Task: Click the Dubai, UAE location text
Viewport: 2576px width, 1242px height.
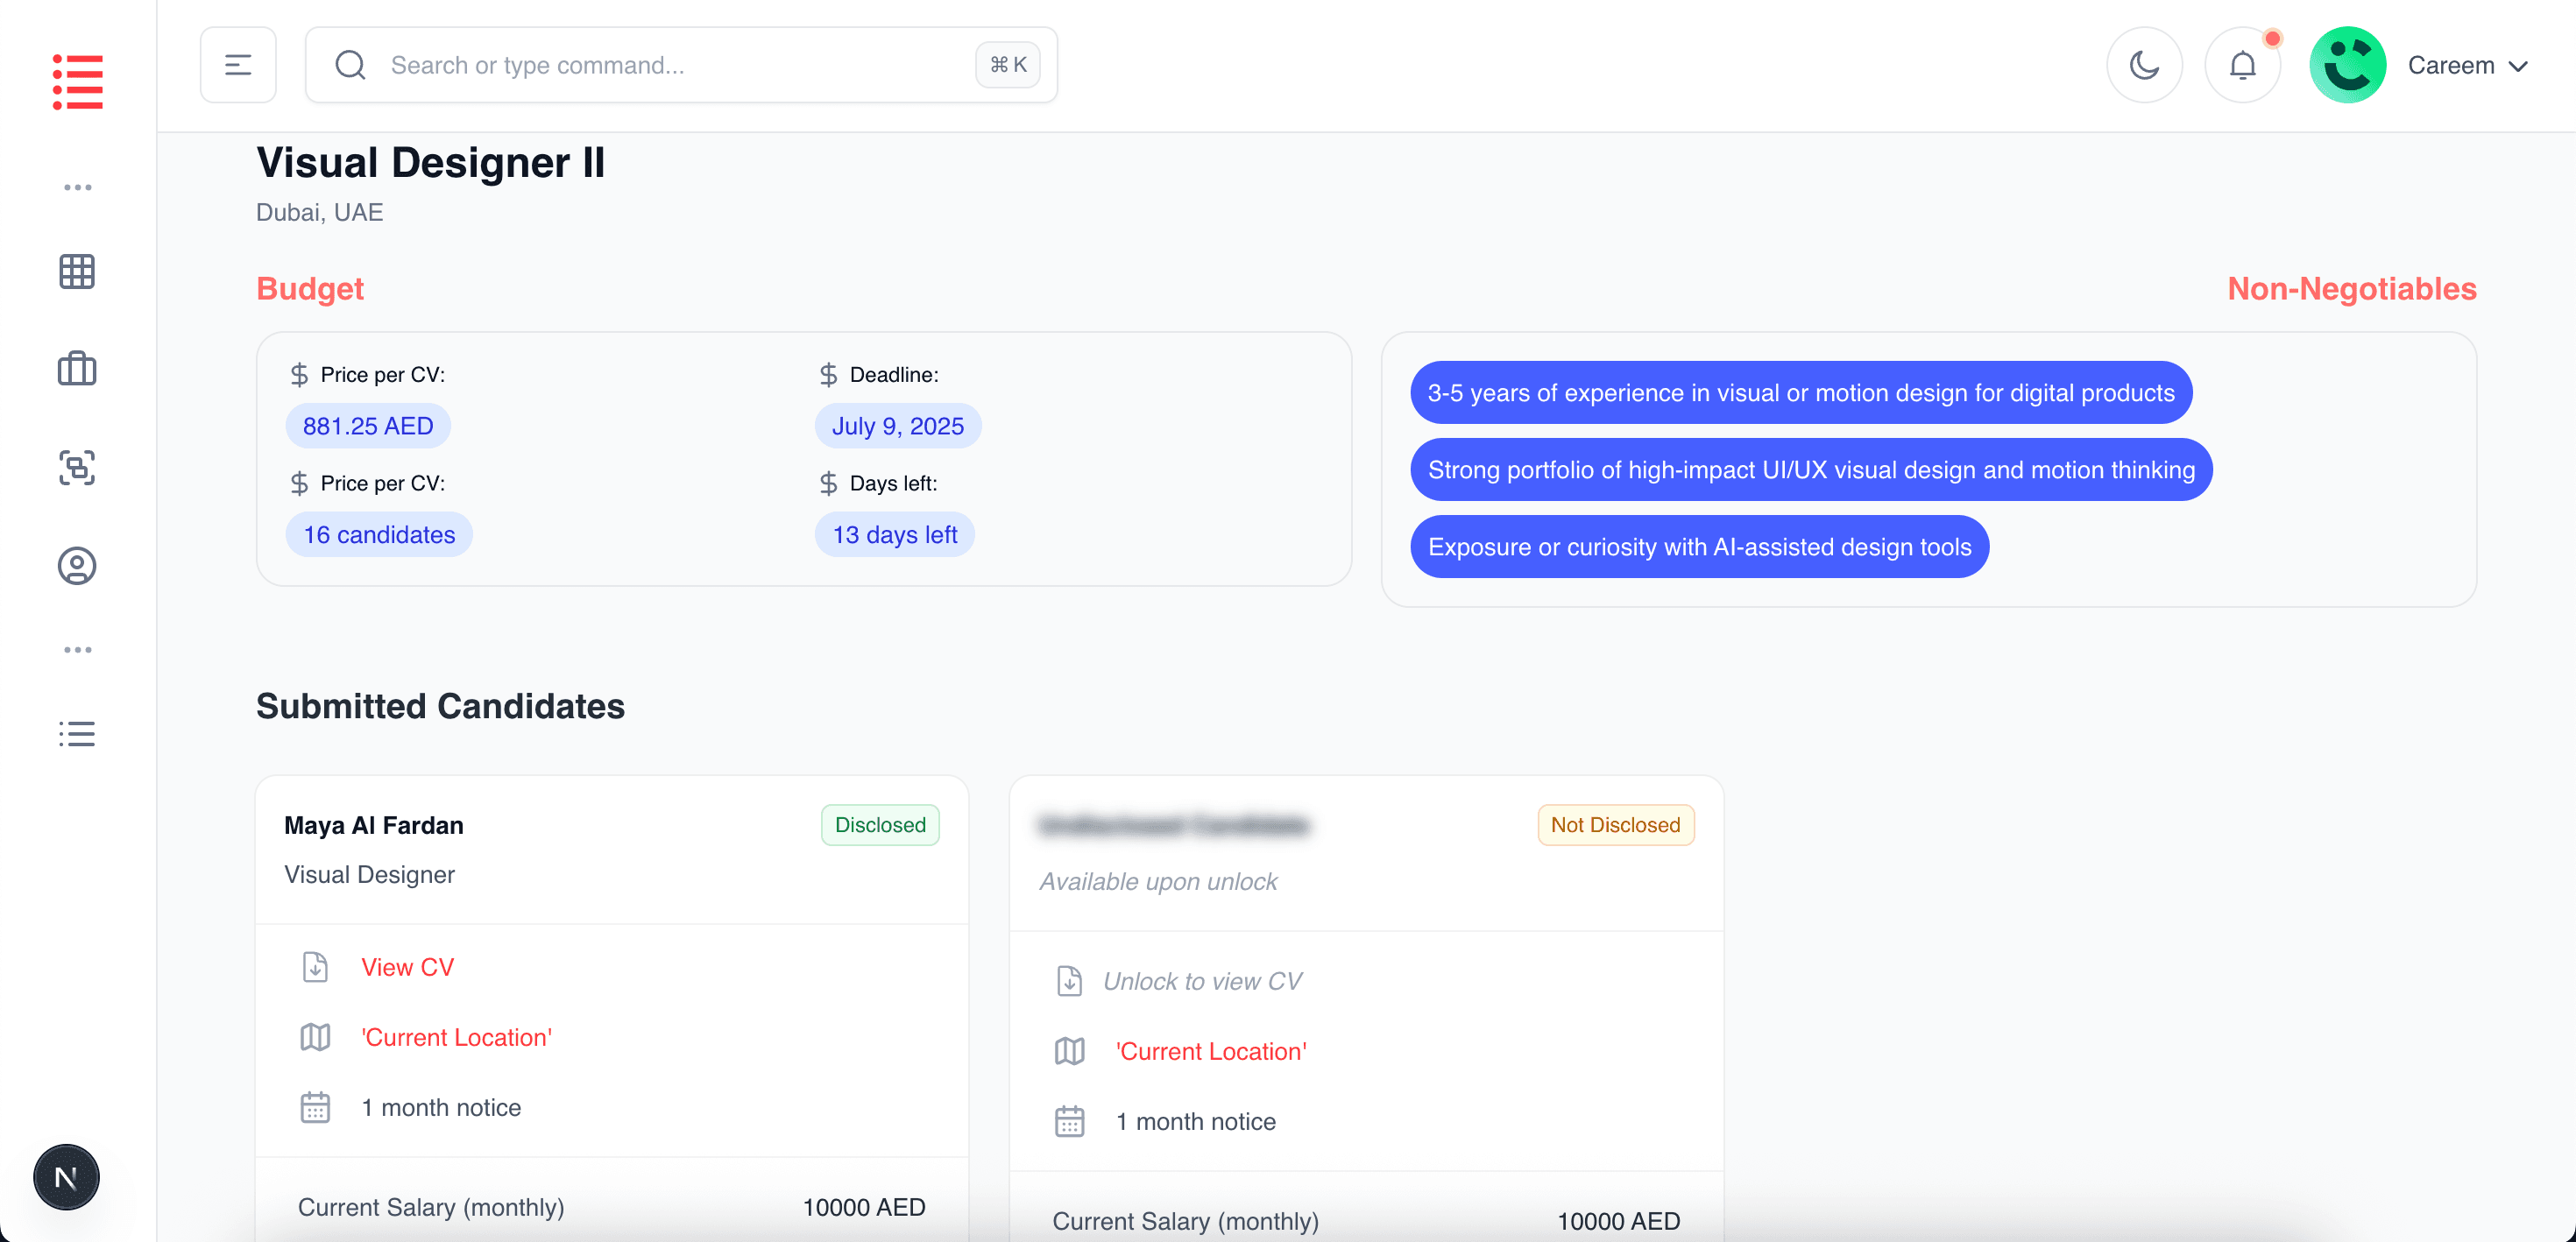Action: [319, 212]
